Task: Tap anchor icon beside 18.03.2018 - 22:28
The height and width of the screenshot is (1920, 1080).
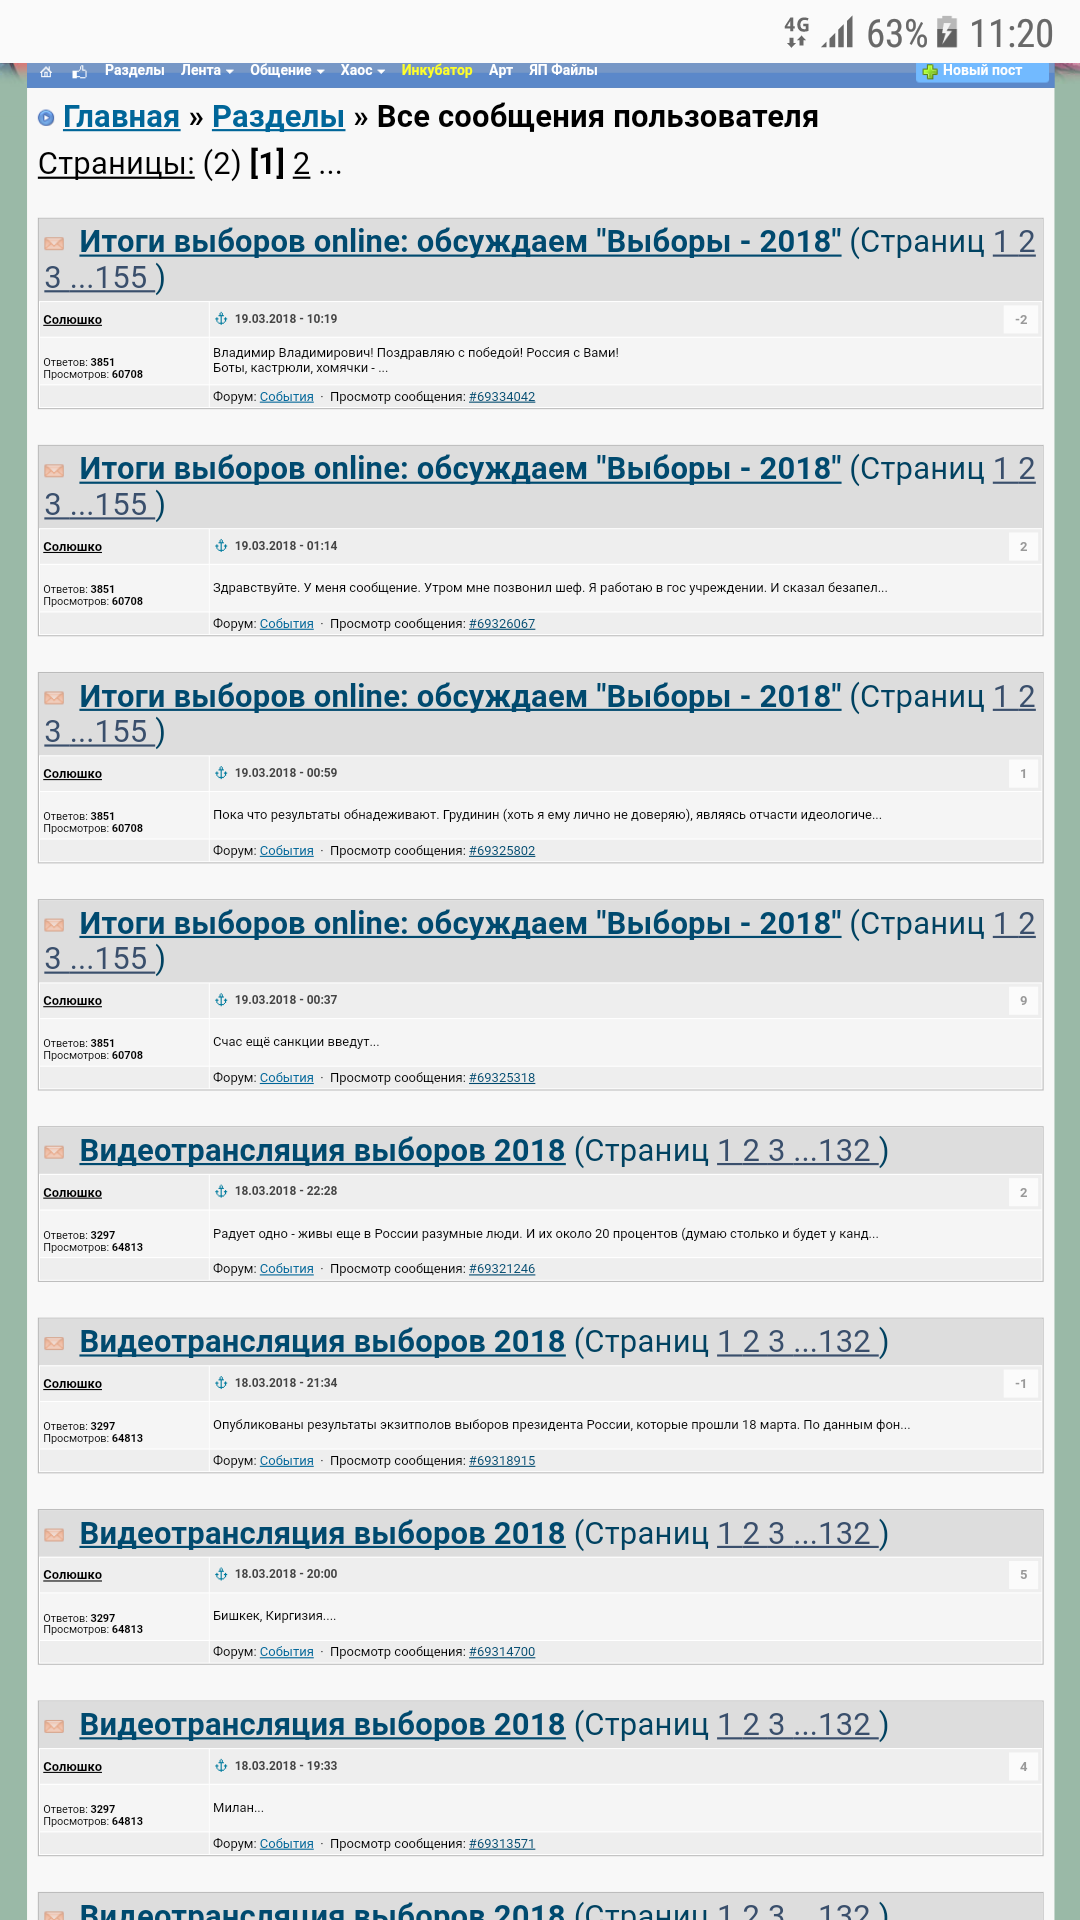Action: pos(221,1191)
